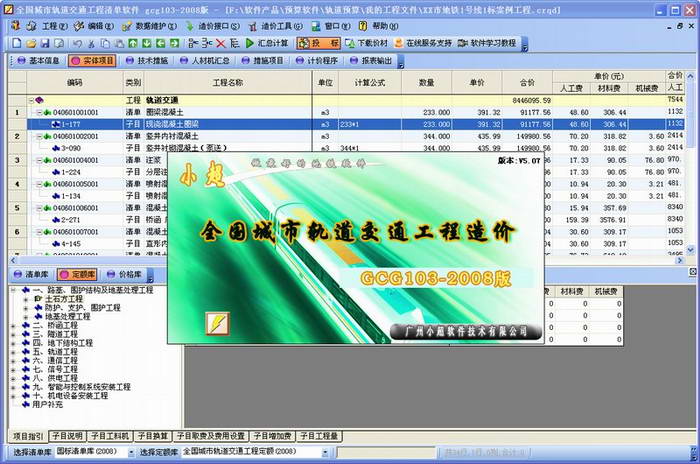Click the table horizontal scrollbar right arrow

pos(680,260)
